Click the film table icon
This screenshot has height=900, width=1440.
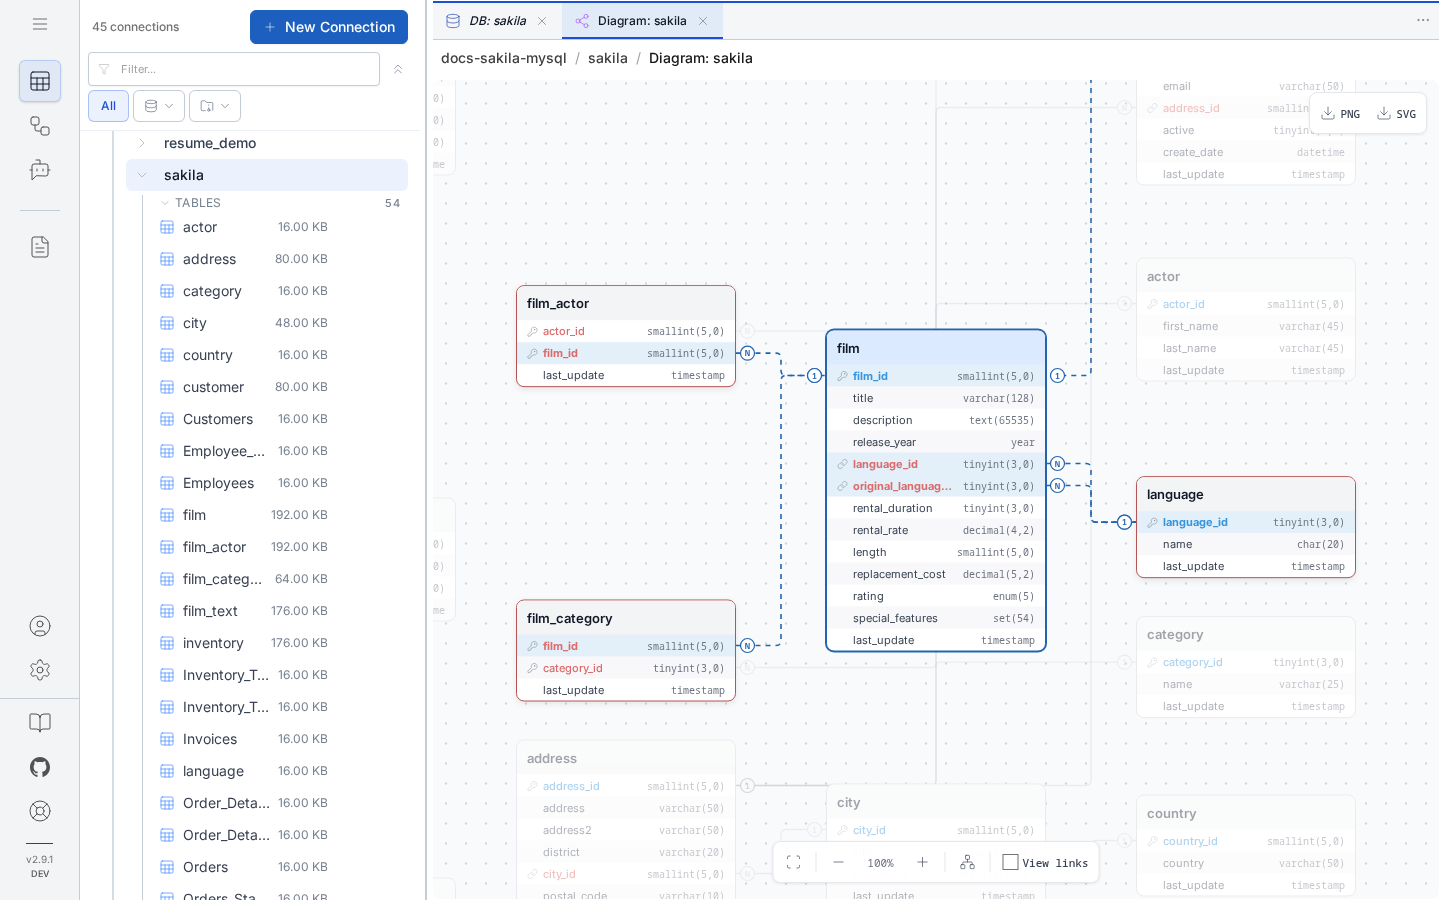pyautogui.click(x=168, y=515)
